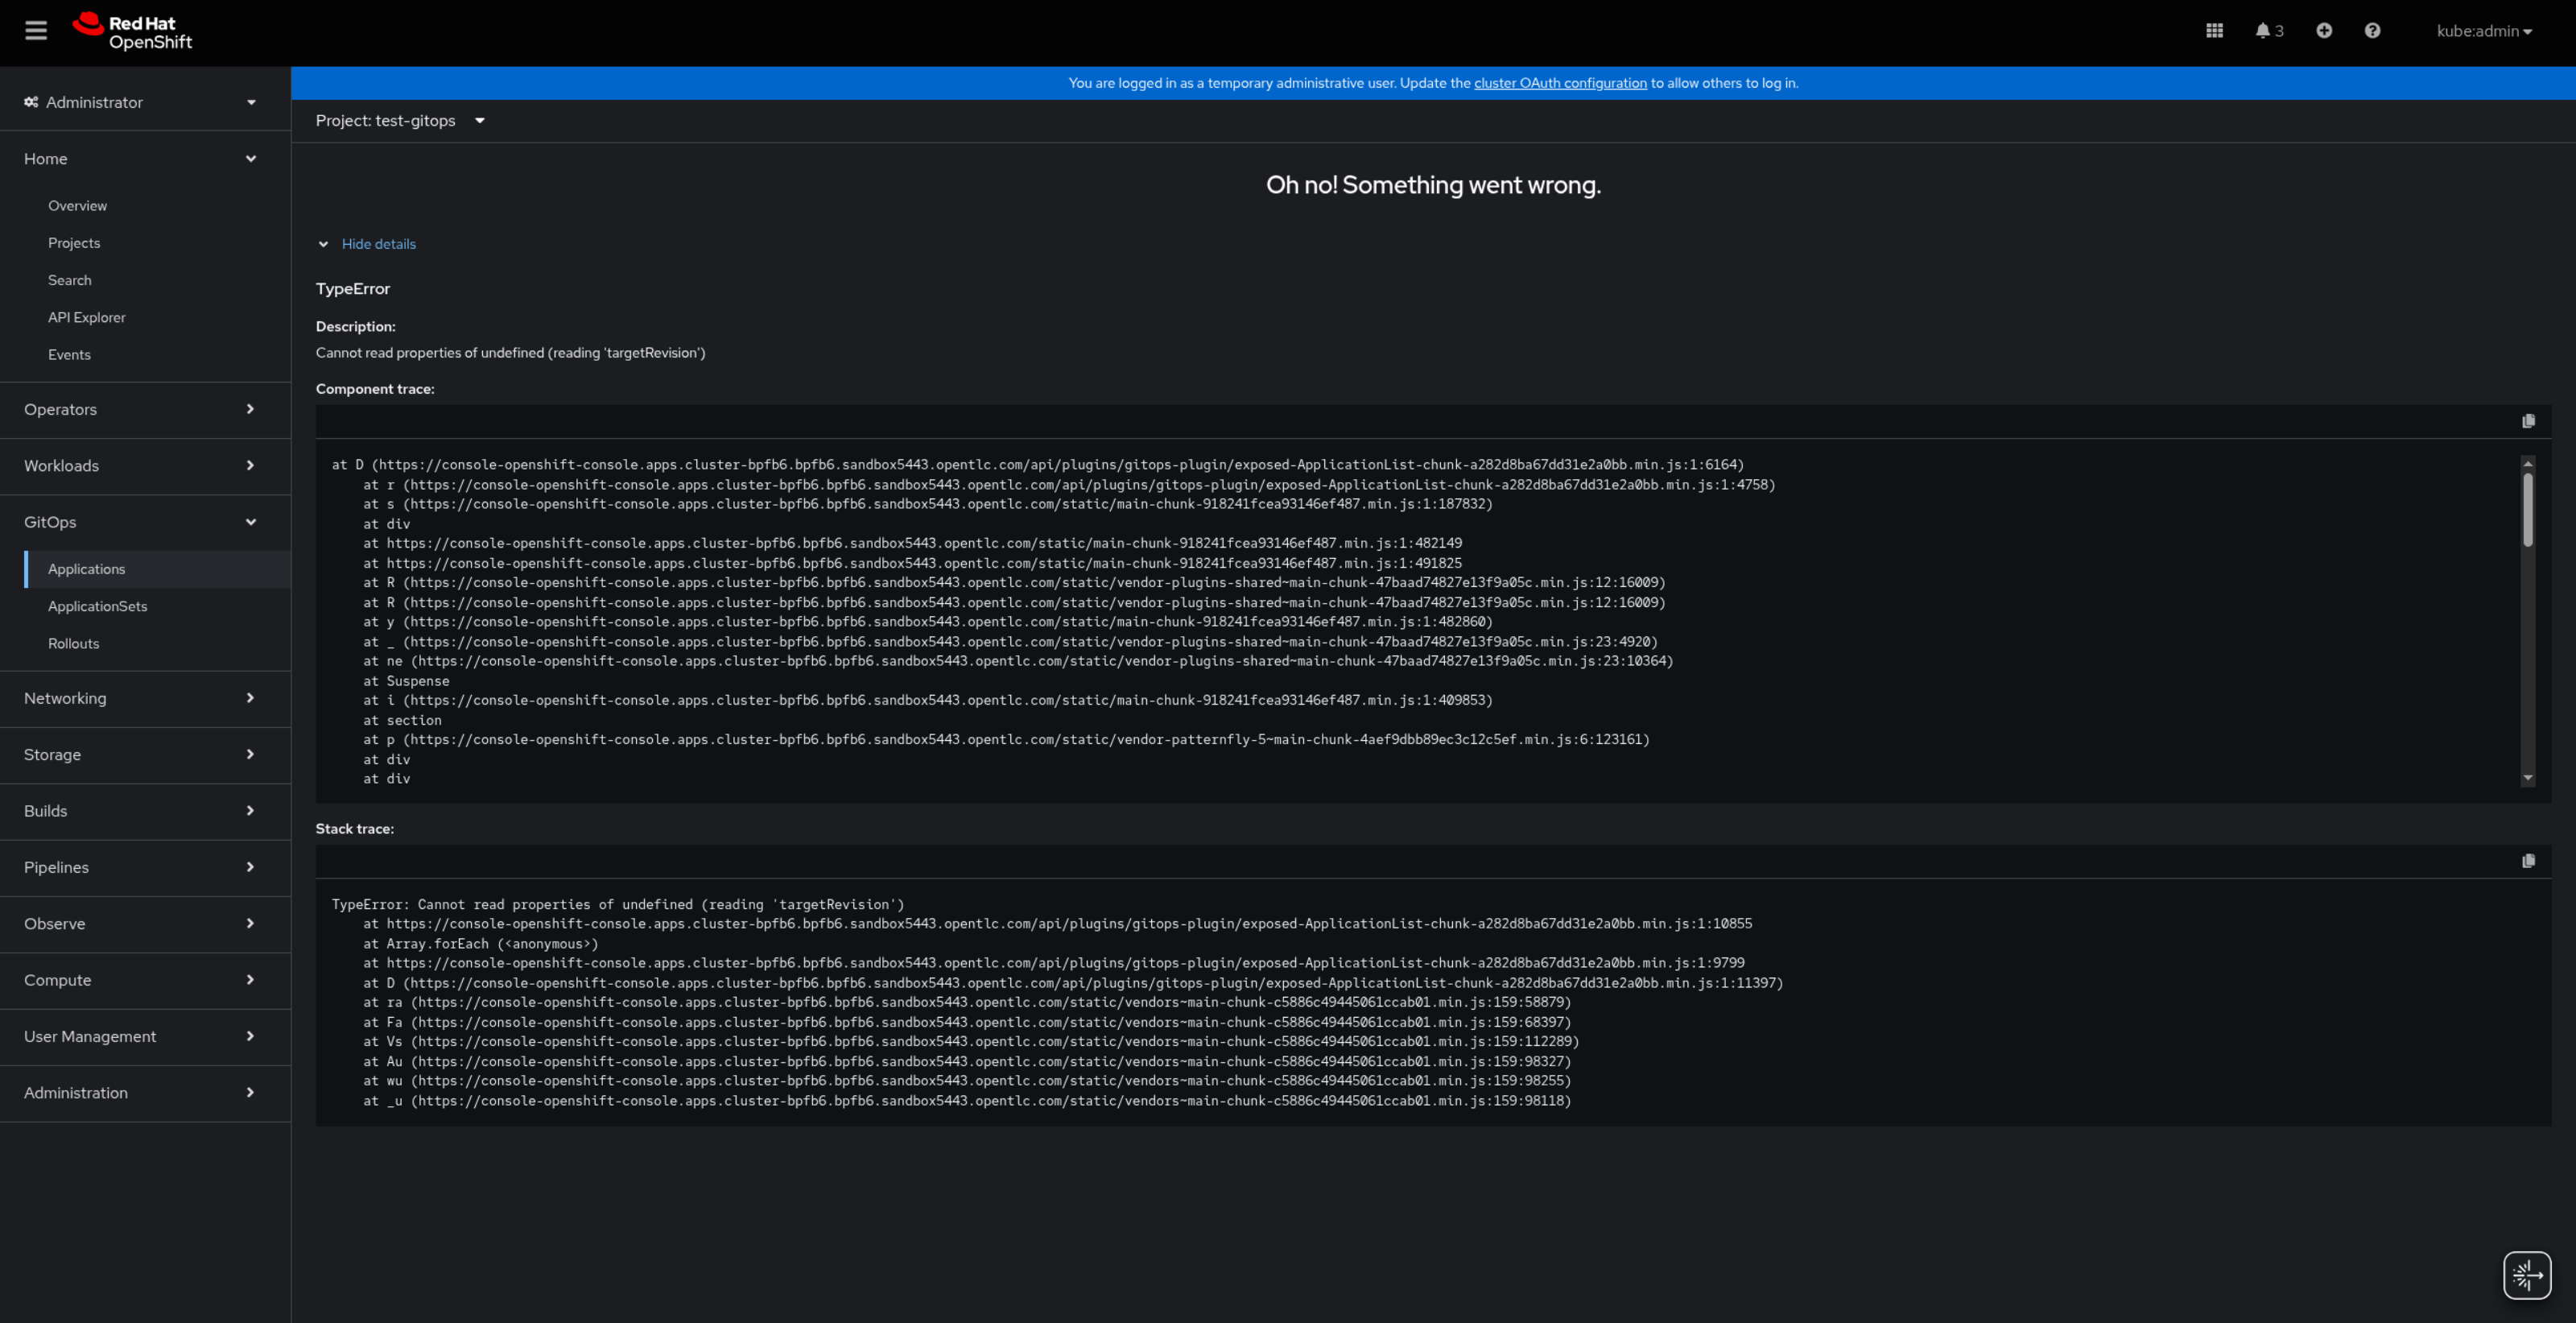Screen dimensions: 2576x1323
Task: Click the Red Hat OpenShift logo
Action: [x=132, y=31]
